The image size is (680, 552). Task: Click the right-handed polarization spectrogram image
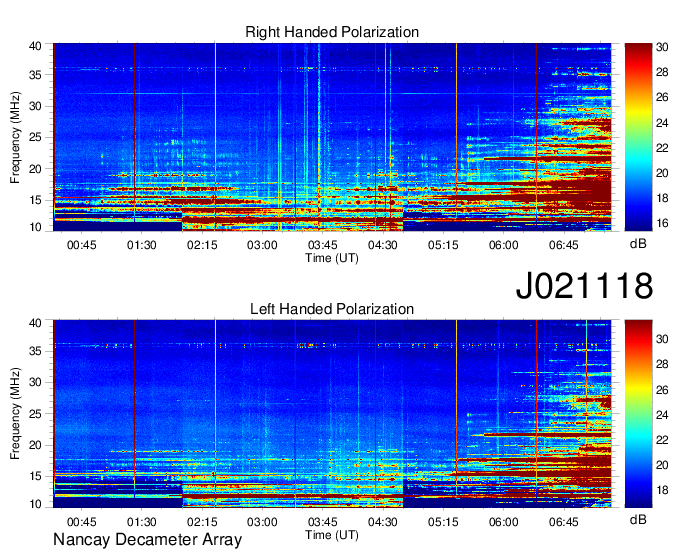332,137
